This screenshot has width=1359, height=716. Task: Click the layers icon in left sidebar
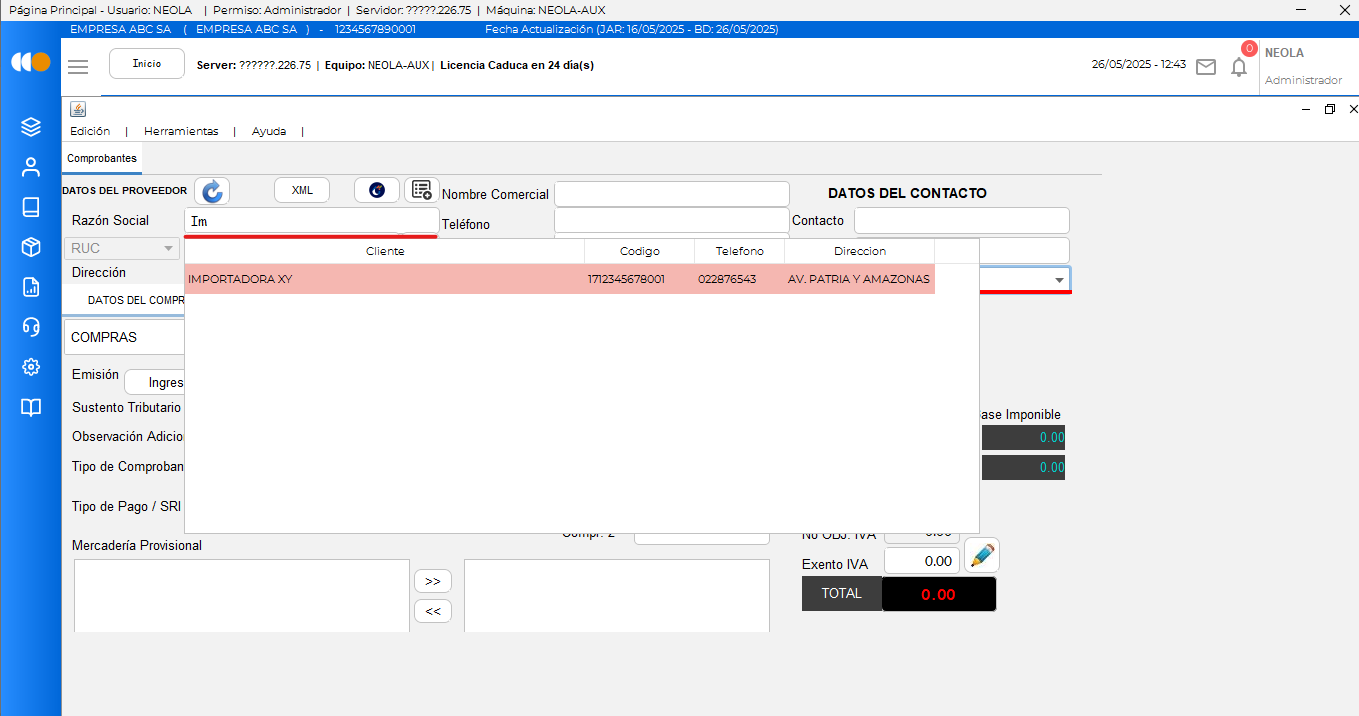(31, 127)
